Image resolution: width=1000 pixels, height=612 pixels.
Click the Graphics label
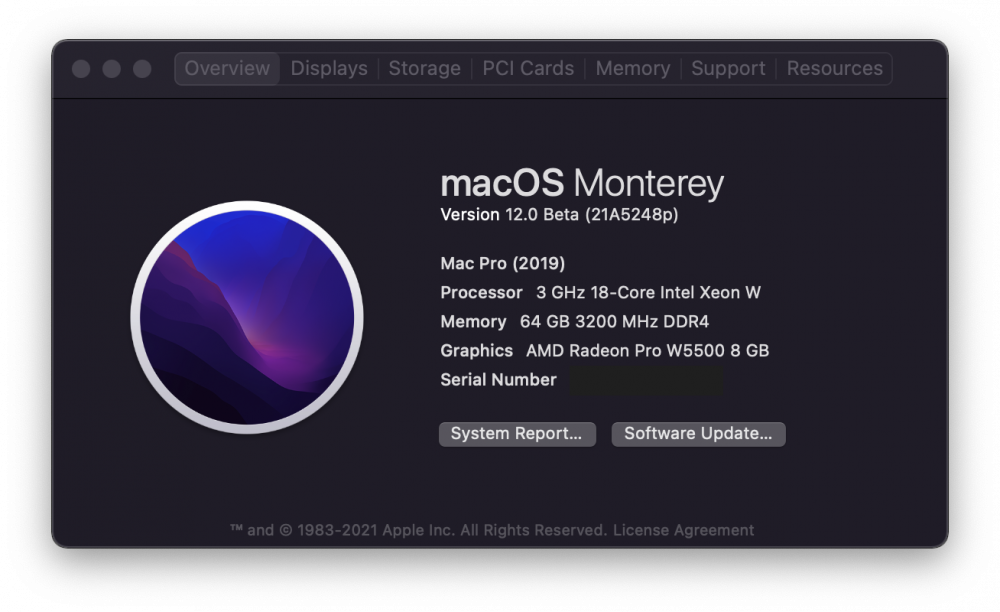(476, 351)
